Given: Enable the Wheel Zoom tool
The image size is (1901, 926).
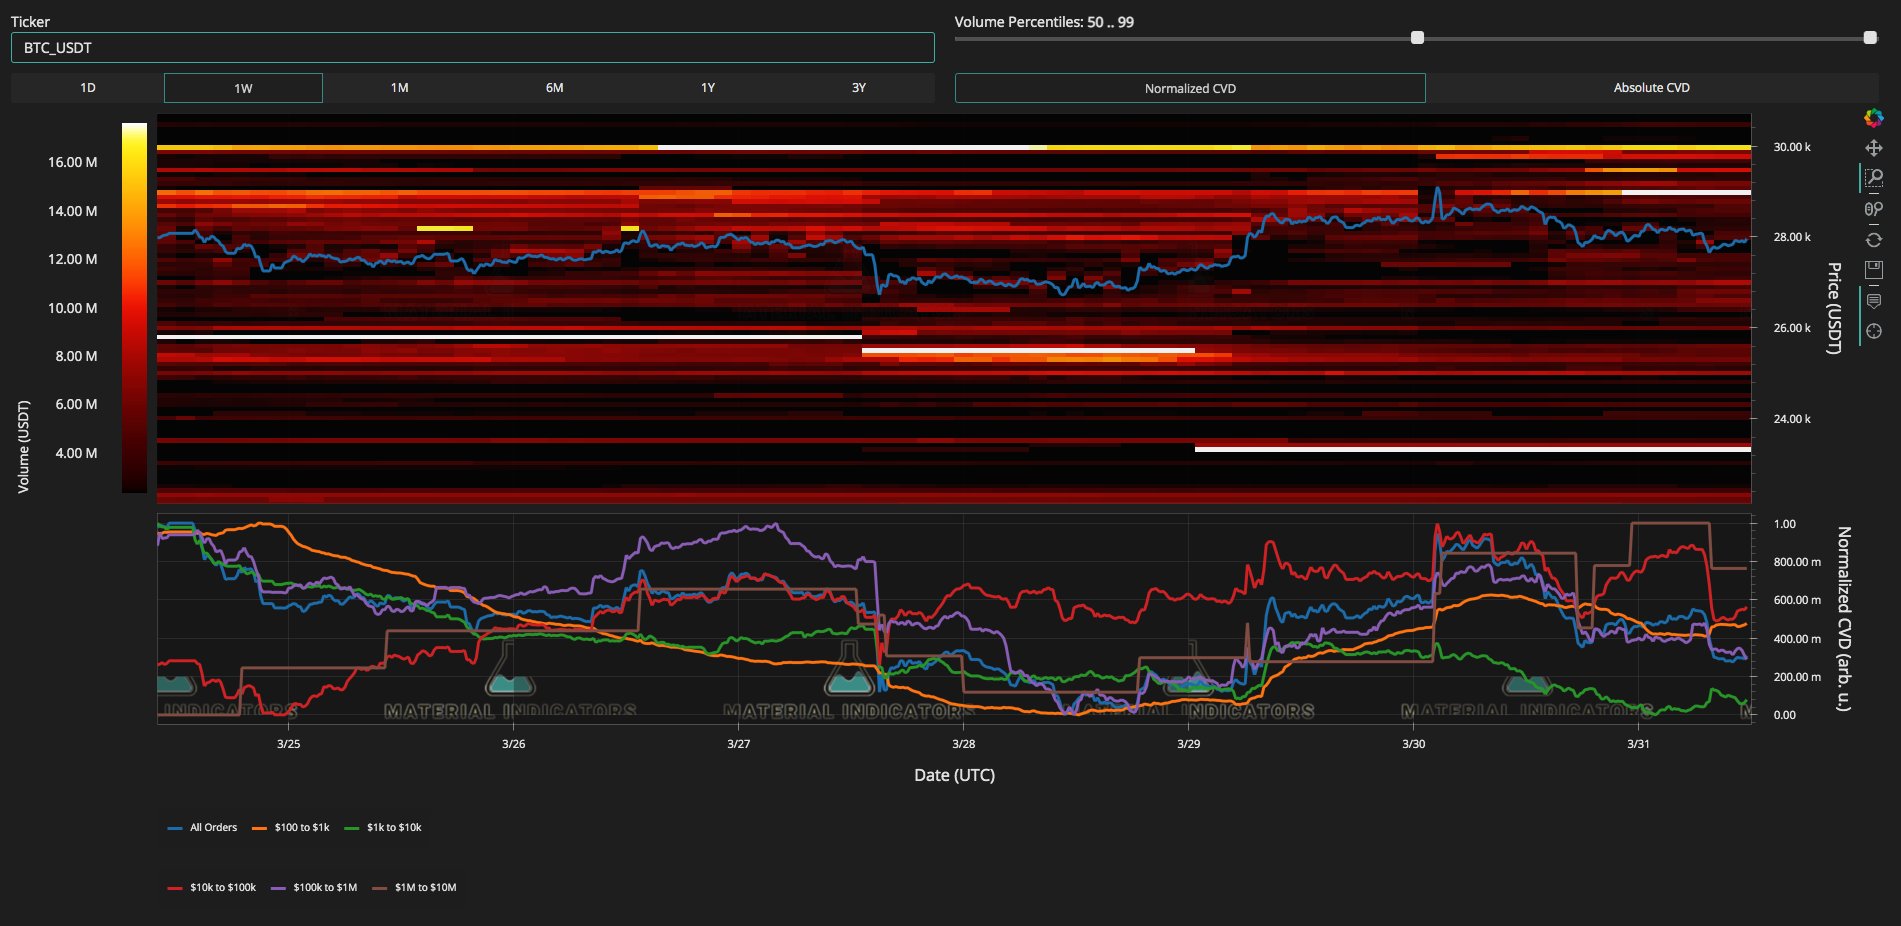Looking at the screenshot, I should click(x=1873, y=209).
